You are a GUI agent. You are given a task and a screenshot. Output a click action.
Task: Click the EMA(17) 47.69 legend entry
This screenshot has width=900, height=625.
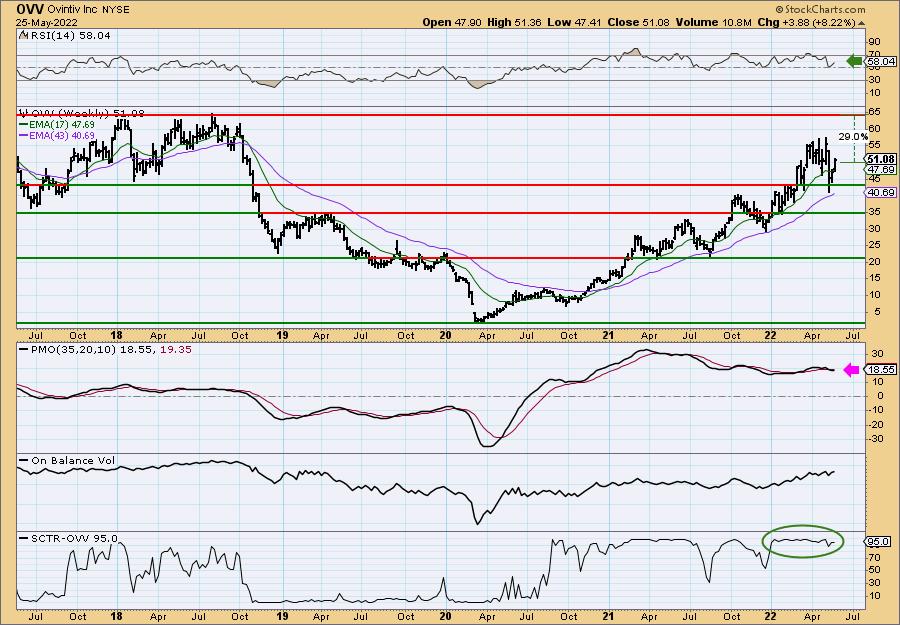click(x=64, y=124)
